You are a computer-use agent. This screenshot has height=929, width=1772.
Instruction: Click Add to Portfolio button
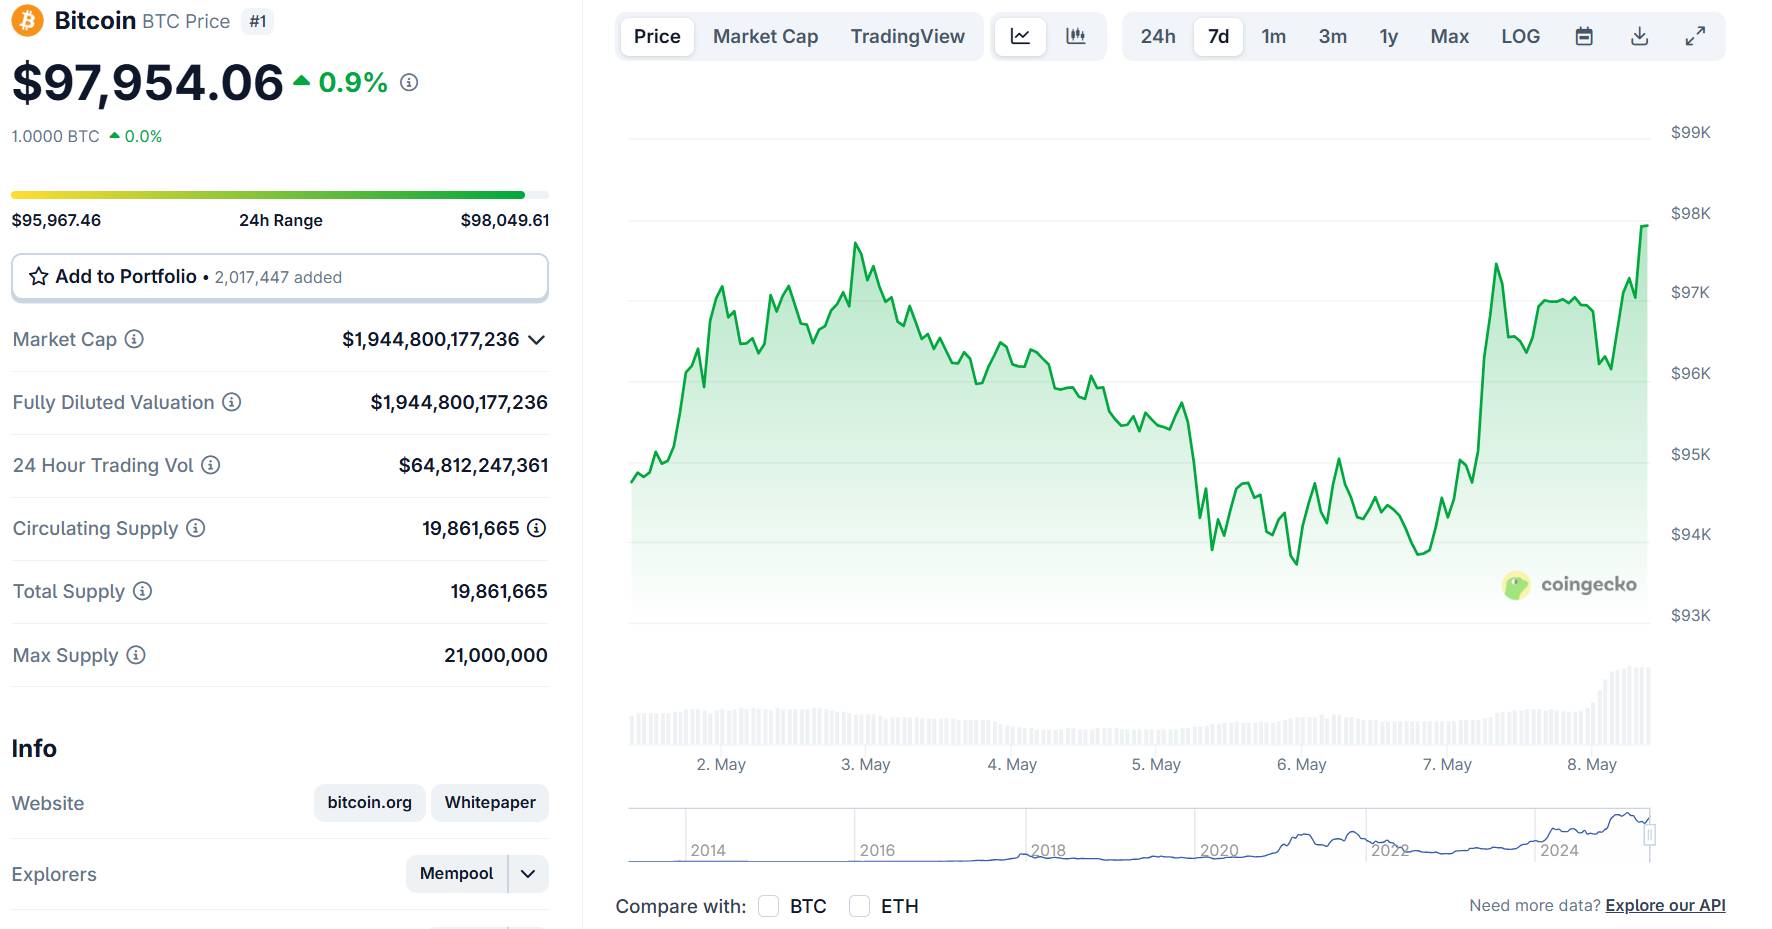pyautogui.click(x=280, y=277)
